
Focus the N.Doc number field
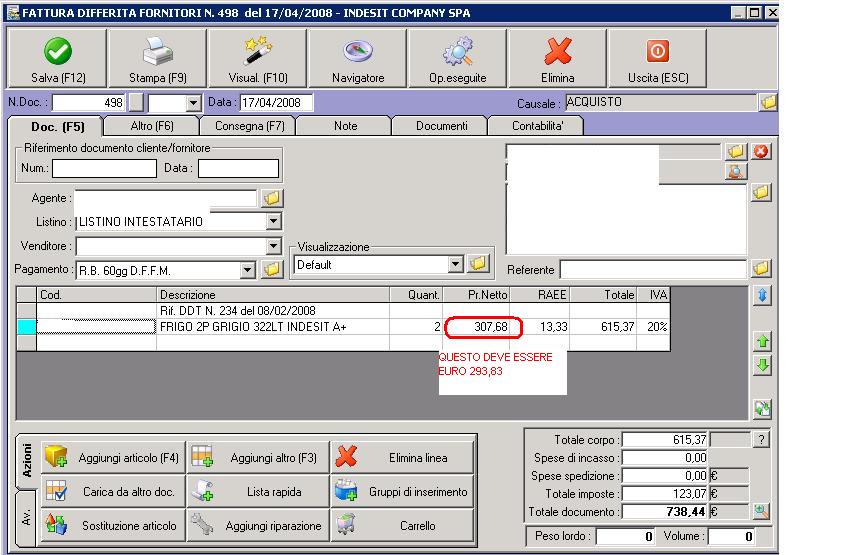(89, 103)
